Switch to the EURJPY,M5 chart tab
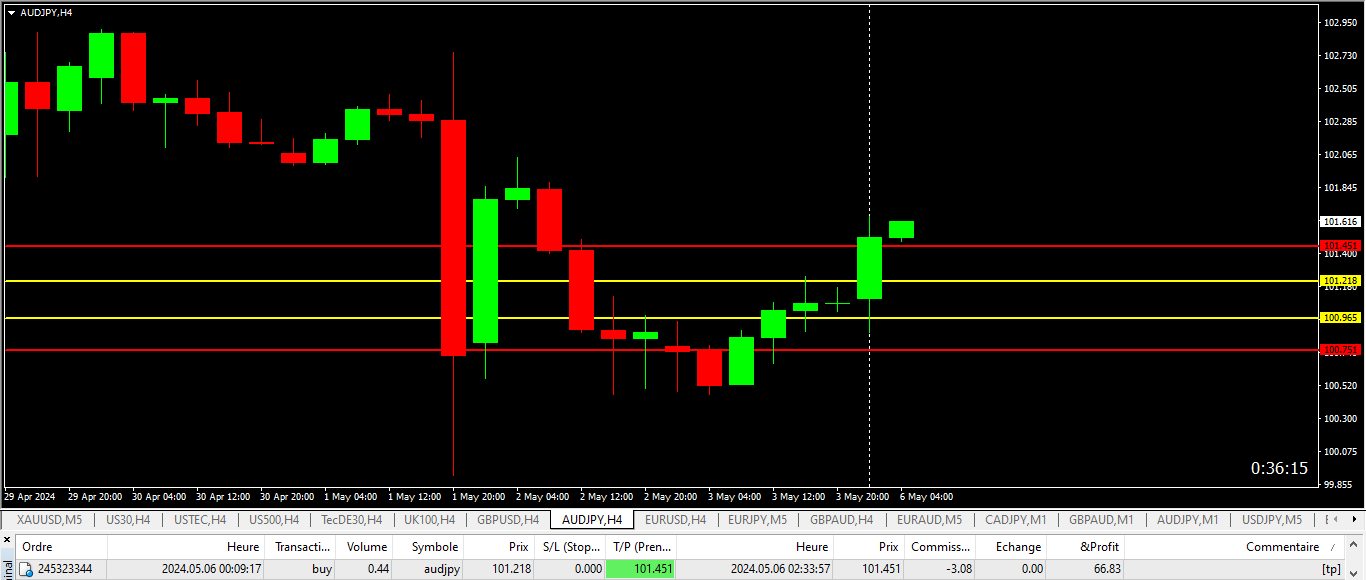The image size is (1366, 580). click(757, 520)
